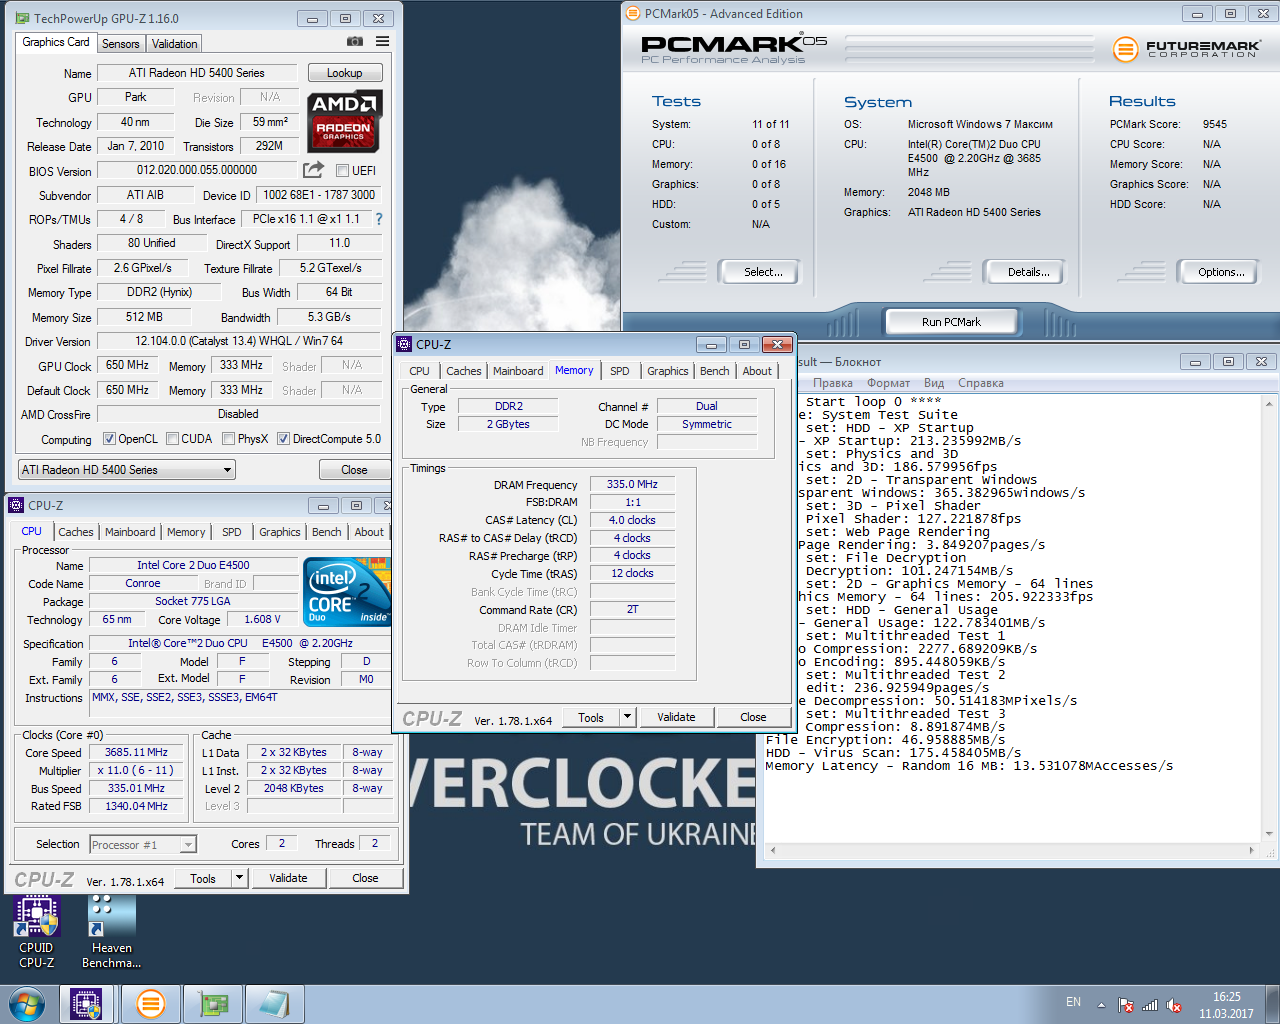
Task: Click the GPU-Z Lookup button
Action: [345, 73]
